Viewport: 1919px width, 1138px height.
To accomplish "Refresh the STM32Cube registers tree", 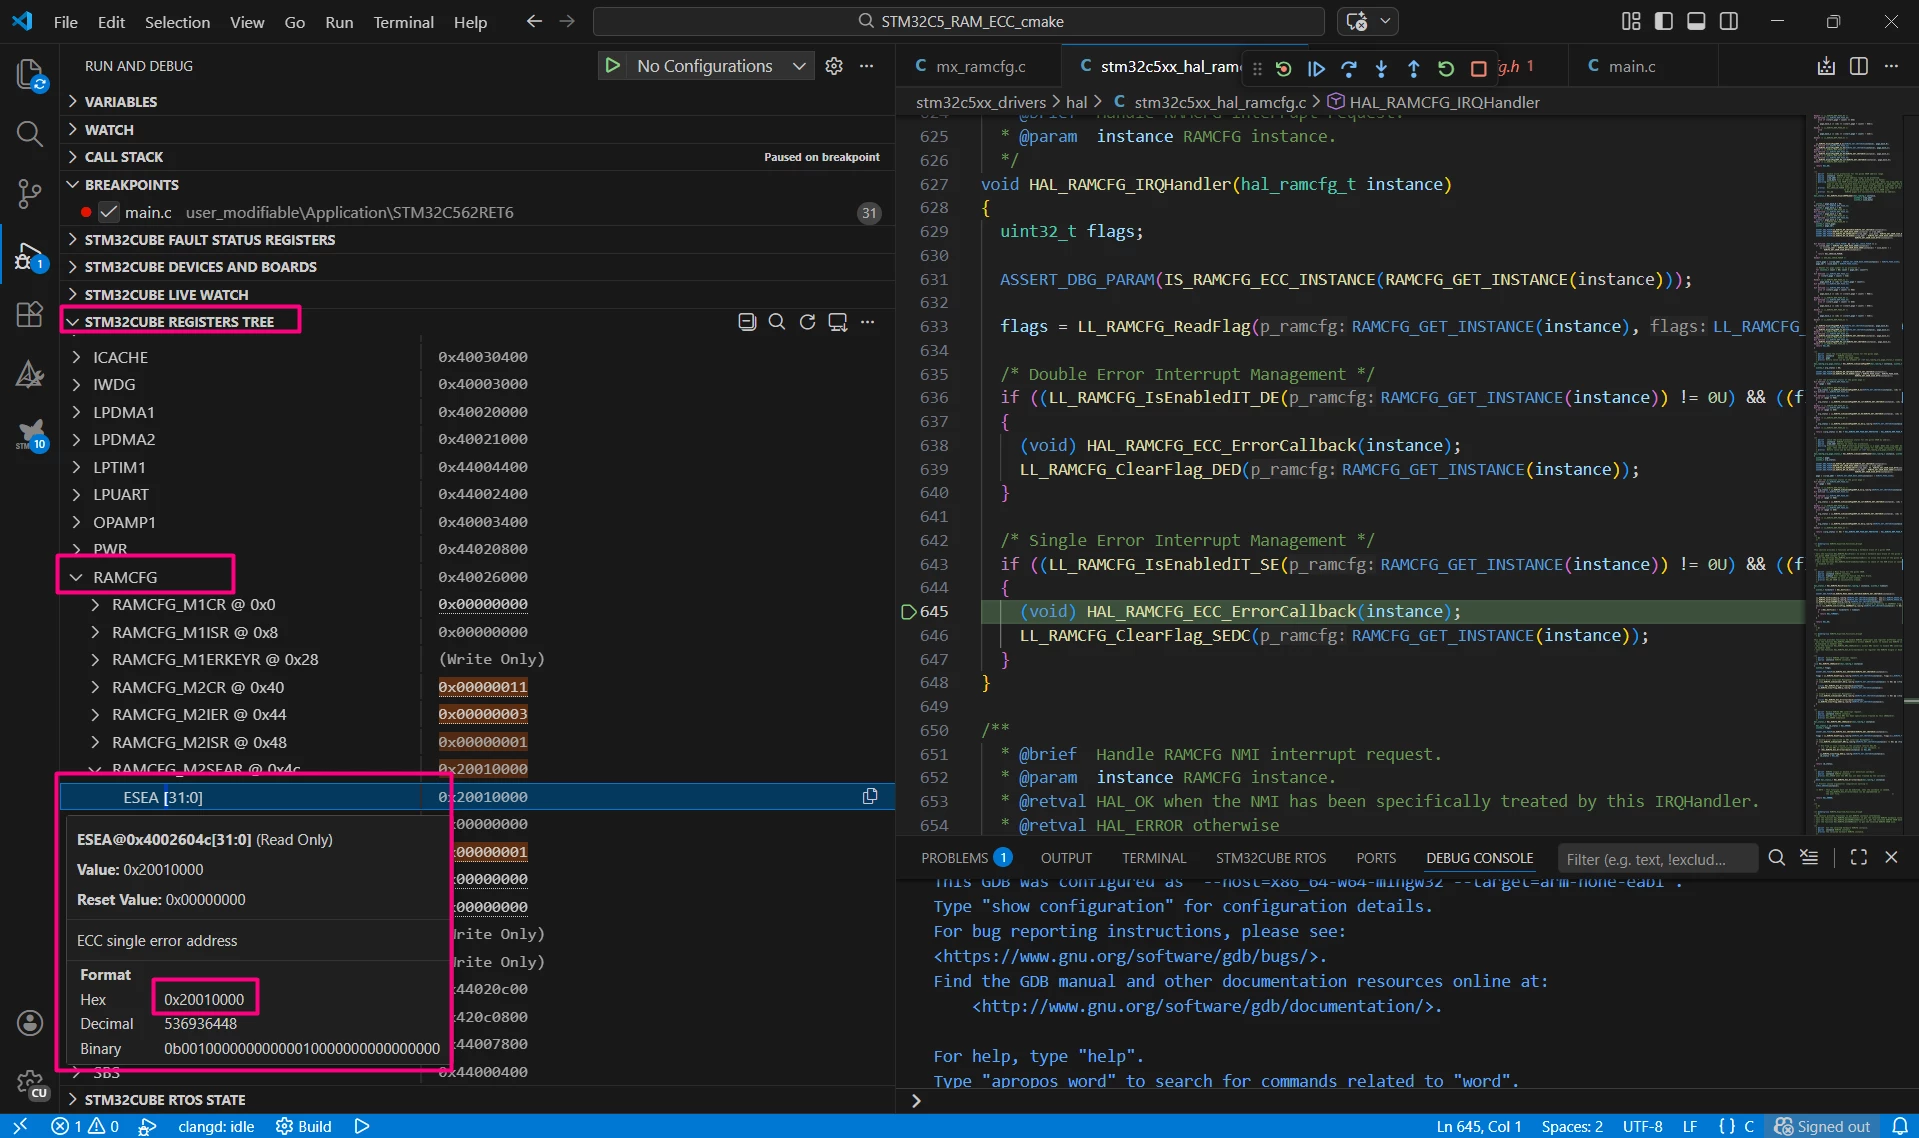I will coord(808,322).
